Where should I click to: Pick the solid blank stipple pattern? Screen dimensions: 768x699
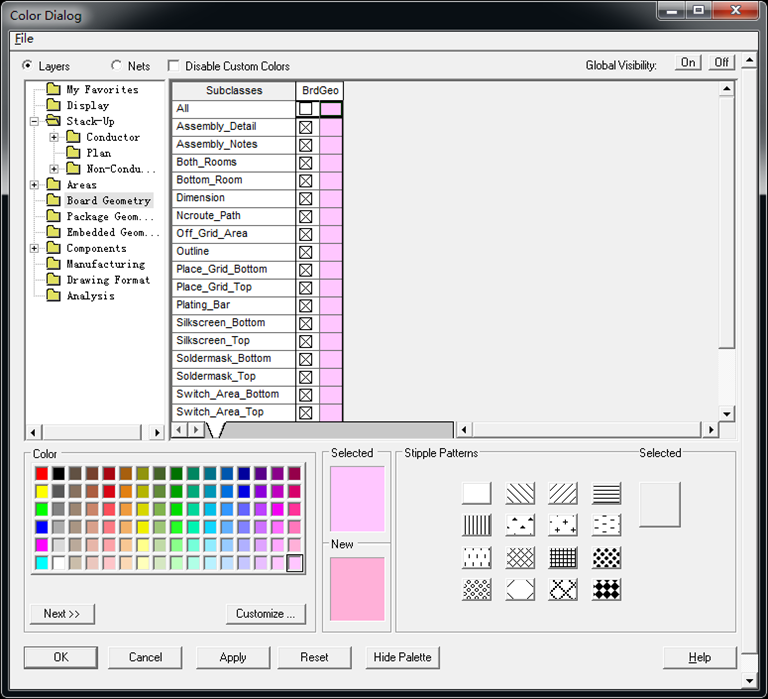click(477, 493)
